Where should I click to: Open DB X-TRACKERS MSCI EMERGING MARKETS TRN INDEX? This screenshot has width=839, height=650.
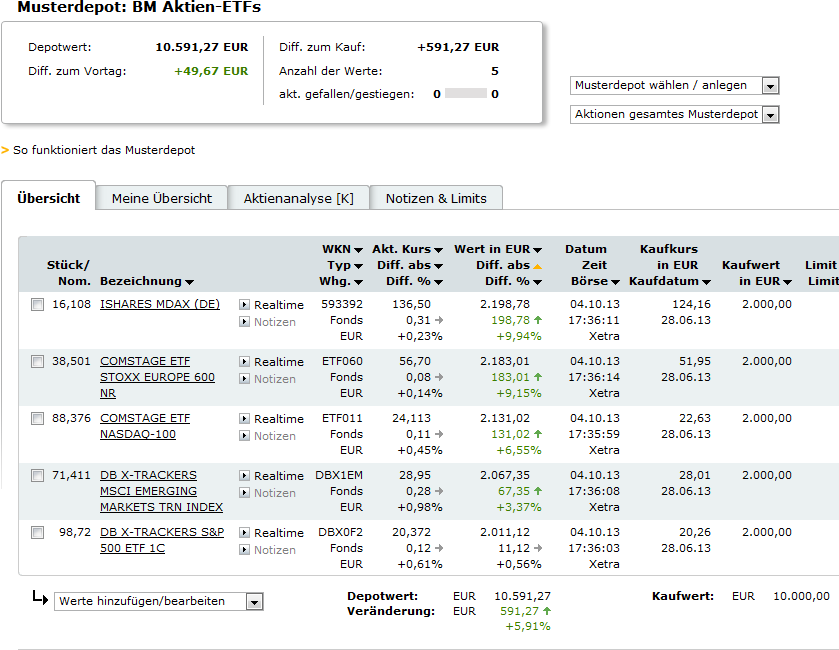162,491
